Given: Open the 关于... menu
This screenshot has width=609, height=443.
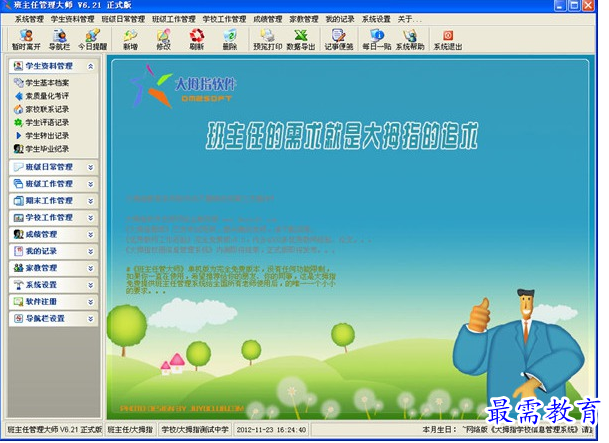Looking at the screenshot, I should click(x=409, y=19).
